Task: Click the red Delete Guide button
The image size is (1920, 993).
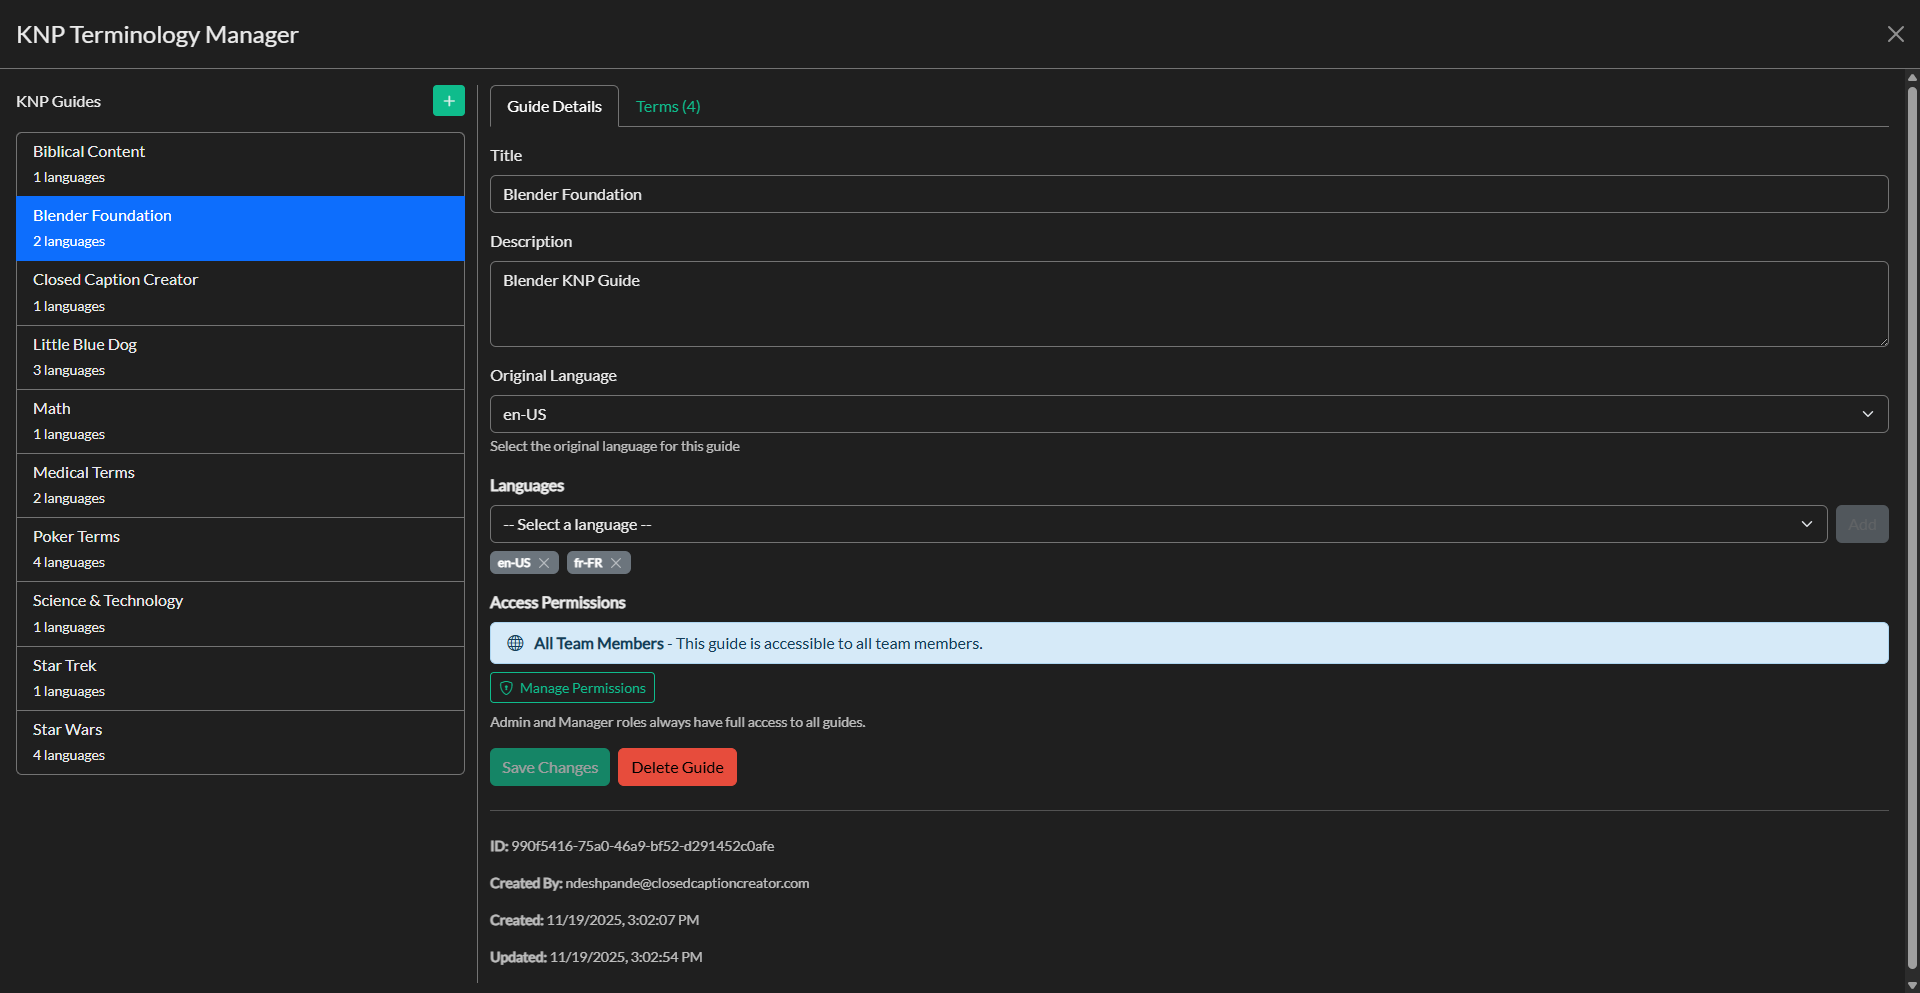Action: [677, 767]
